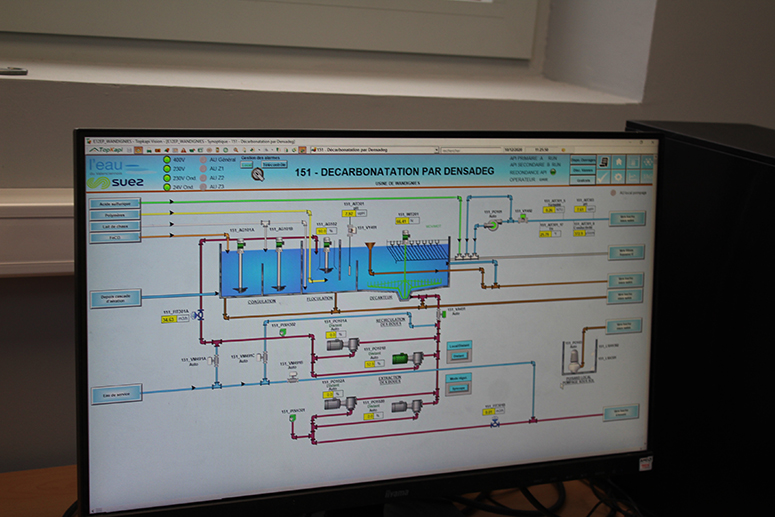Click the yellow flow value near 151_FIT301A
Screen dimensions: 775x517
point(168,319)
